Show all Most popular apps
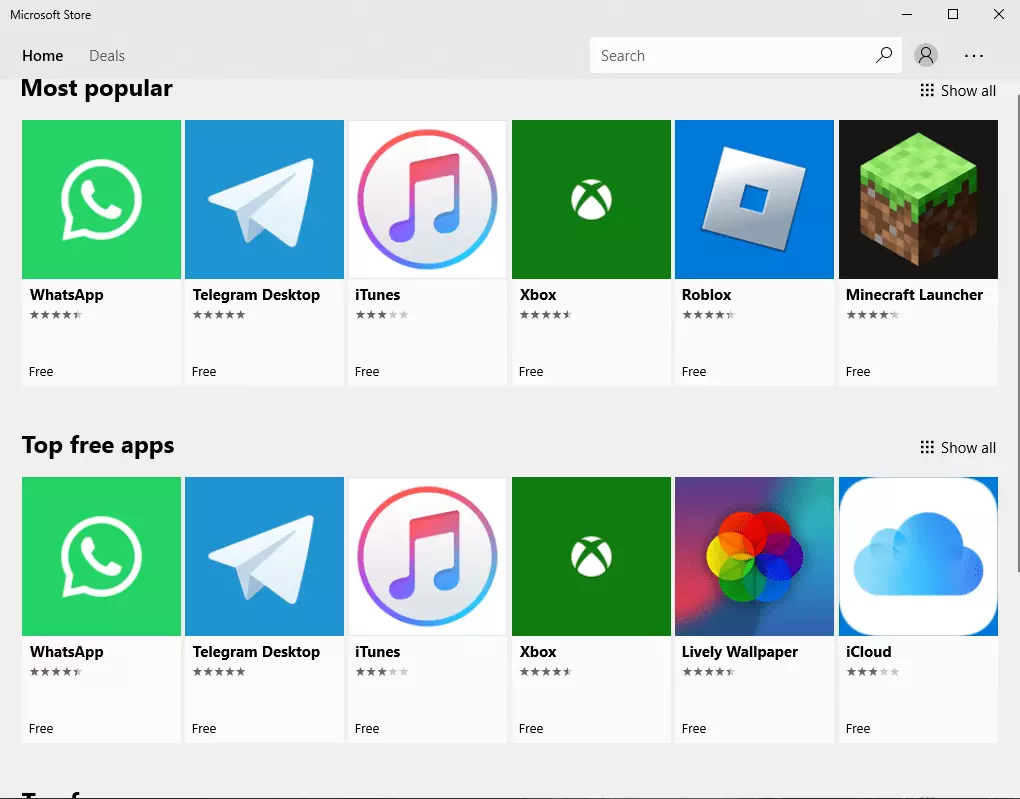This screenshot has width=1020, height=799. [x=958, y=91]
